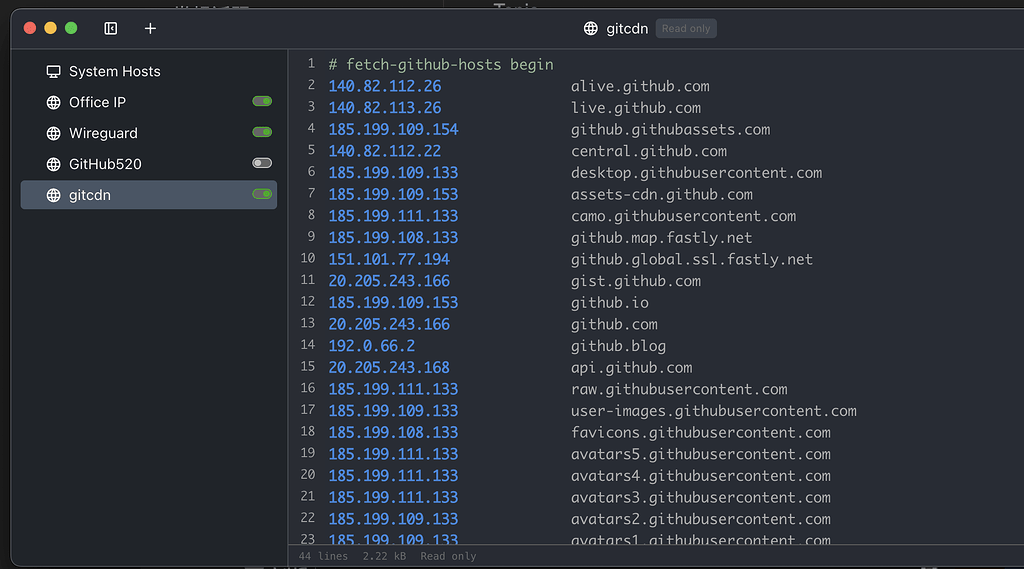The image size is (1024, 569).
Task: Select System Hosts in the sidebar
Action: [149, 71]
